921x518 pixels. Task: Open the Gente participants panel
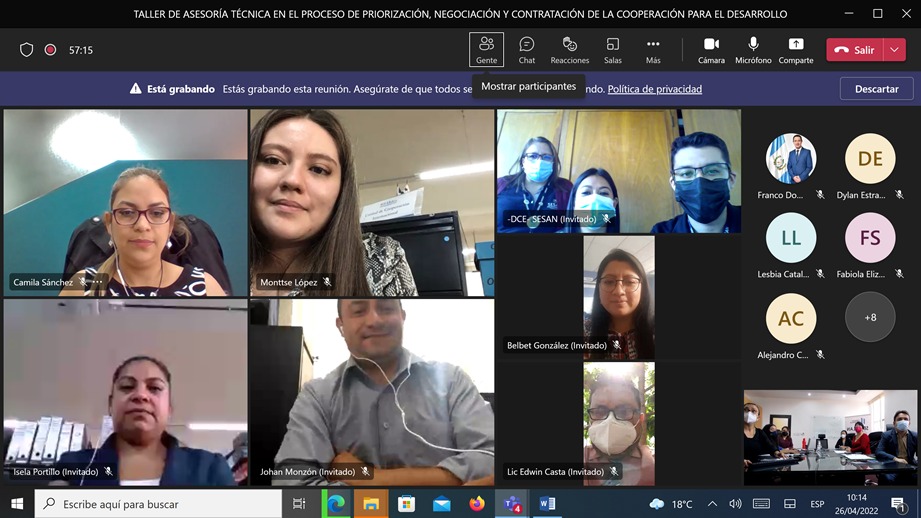pos(486,50)
